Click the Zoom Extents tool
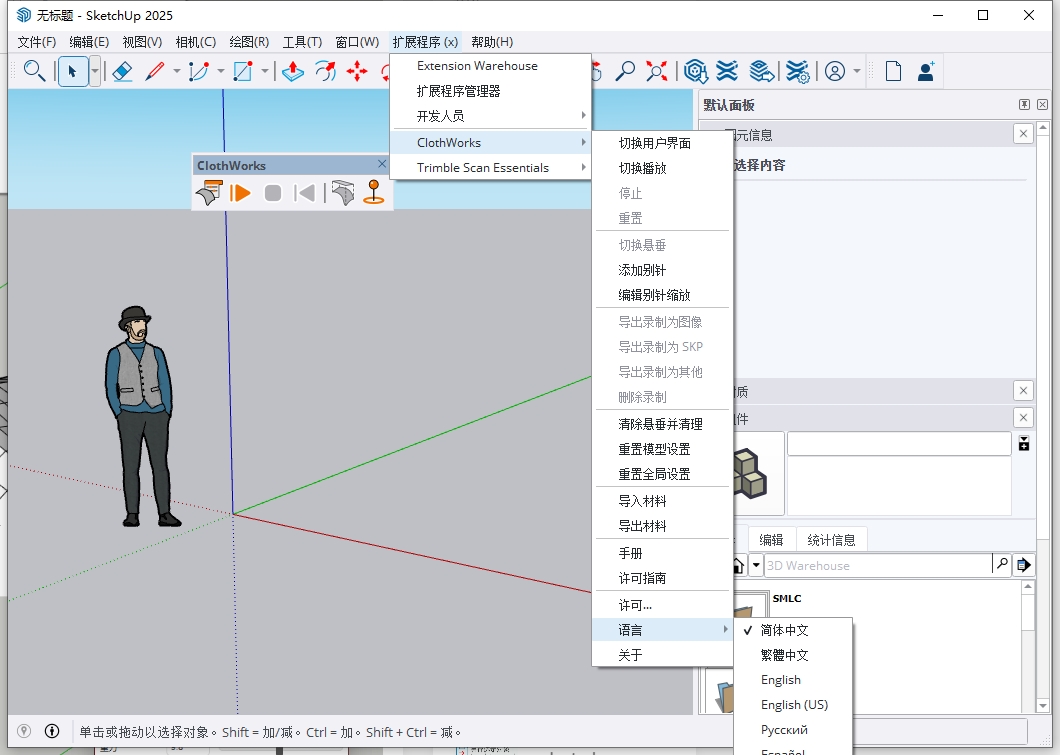The height and width of the screenshot is (755, 1060). point(656,71)
